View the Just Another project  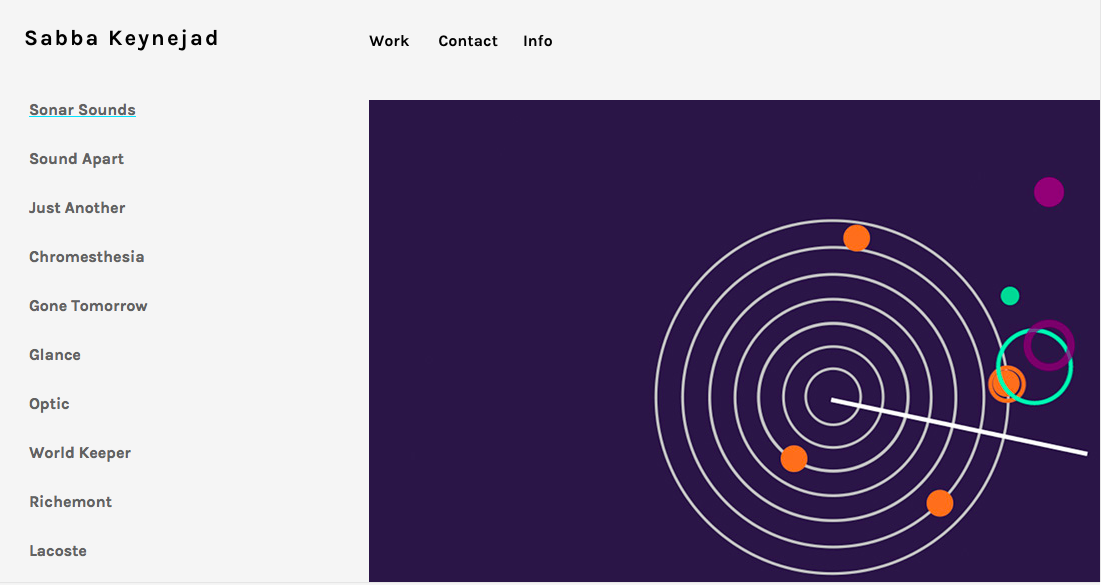[x=77, y=208]
